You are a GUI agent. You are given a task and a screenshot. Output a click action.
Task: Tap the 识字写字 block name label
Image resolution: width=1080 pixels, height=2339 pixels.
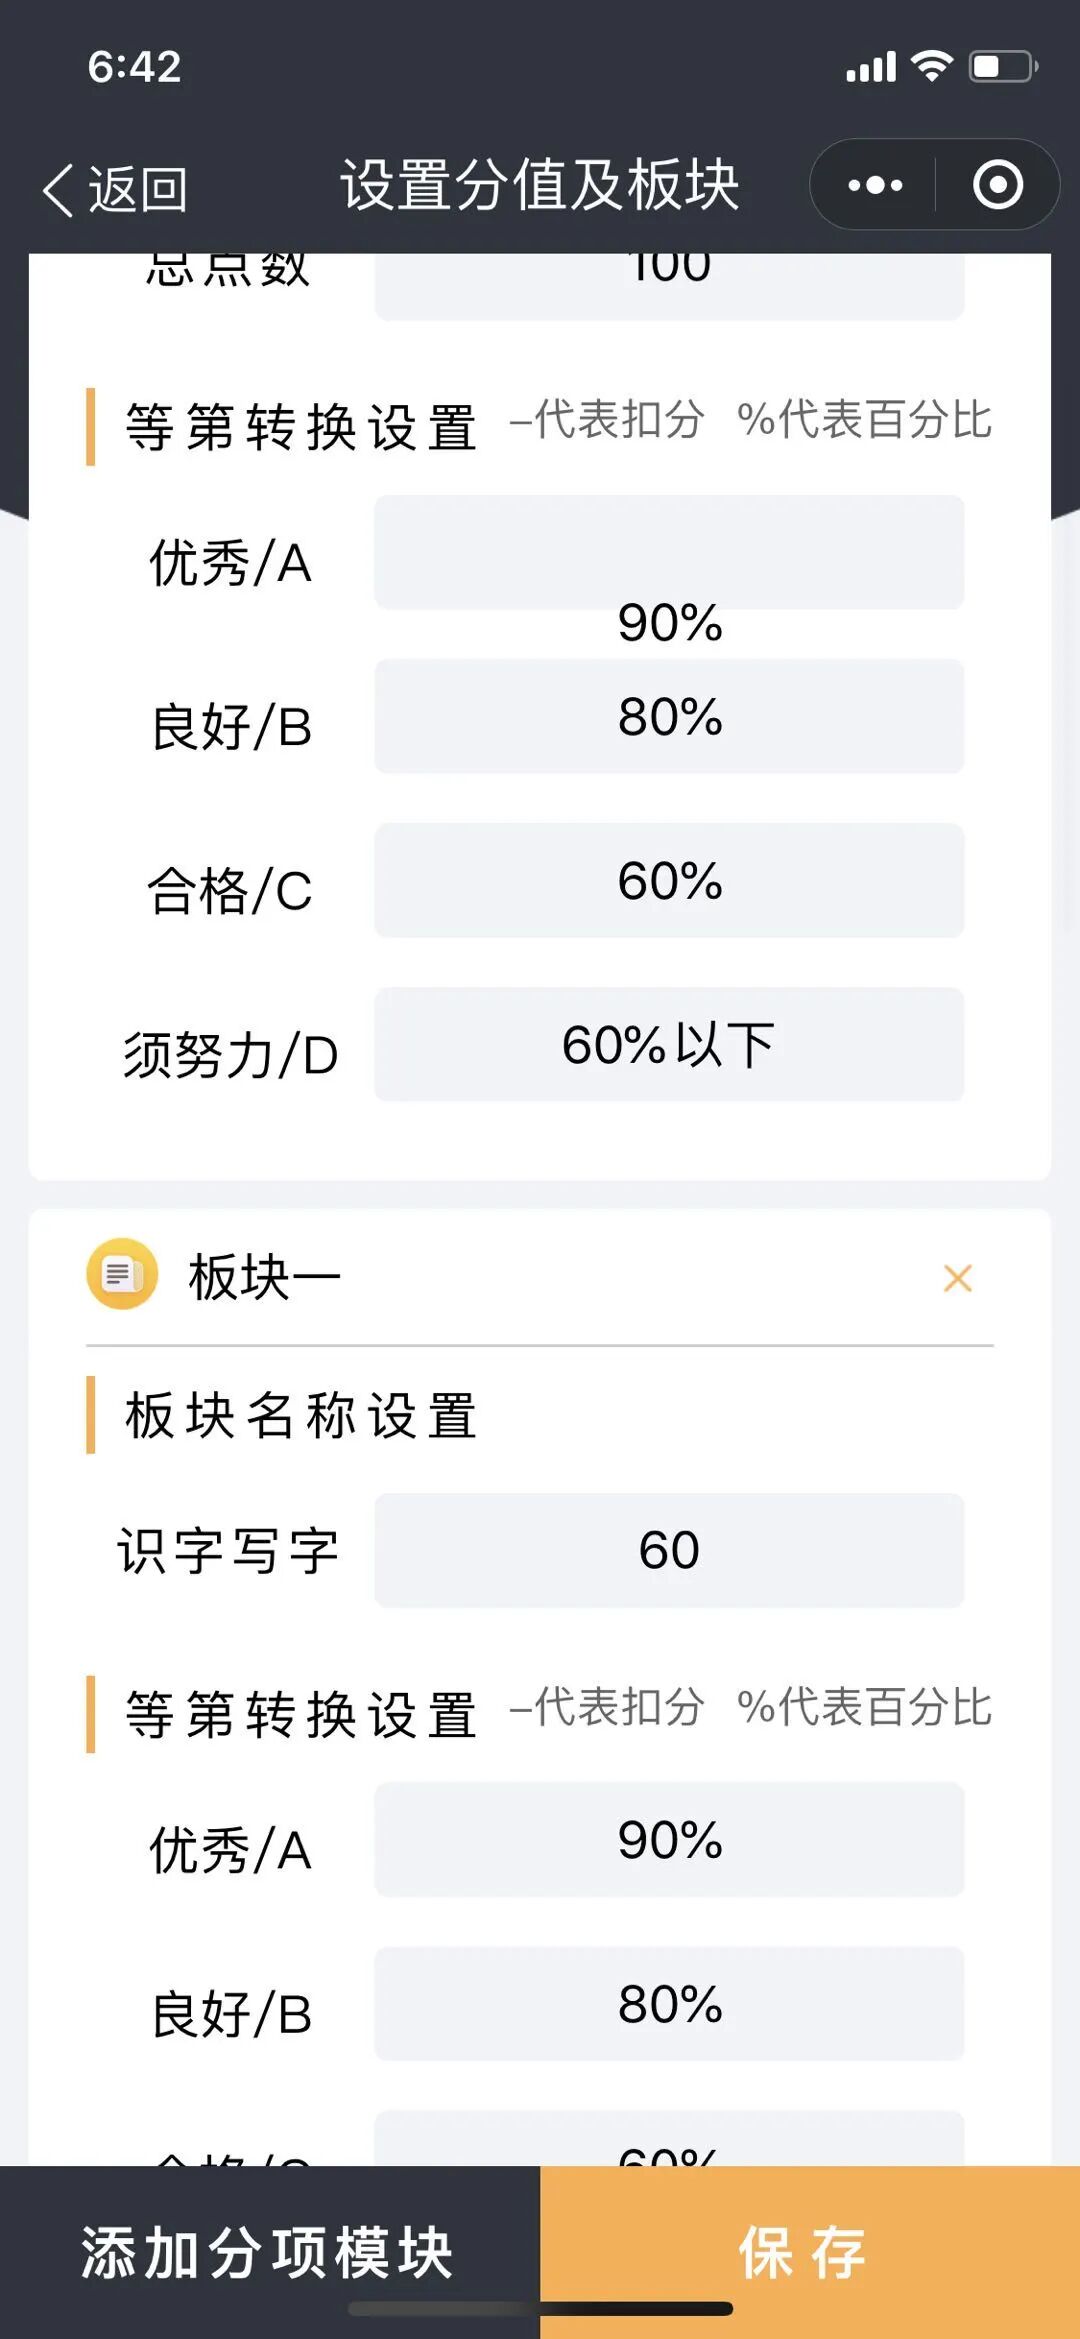[x=229, y=1551]
